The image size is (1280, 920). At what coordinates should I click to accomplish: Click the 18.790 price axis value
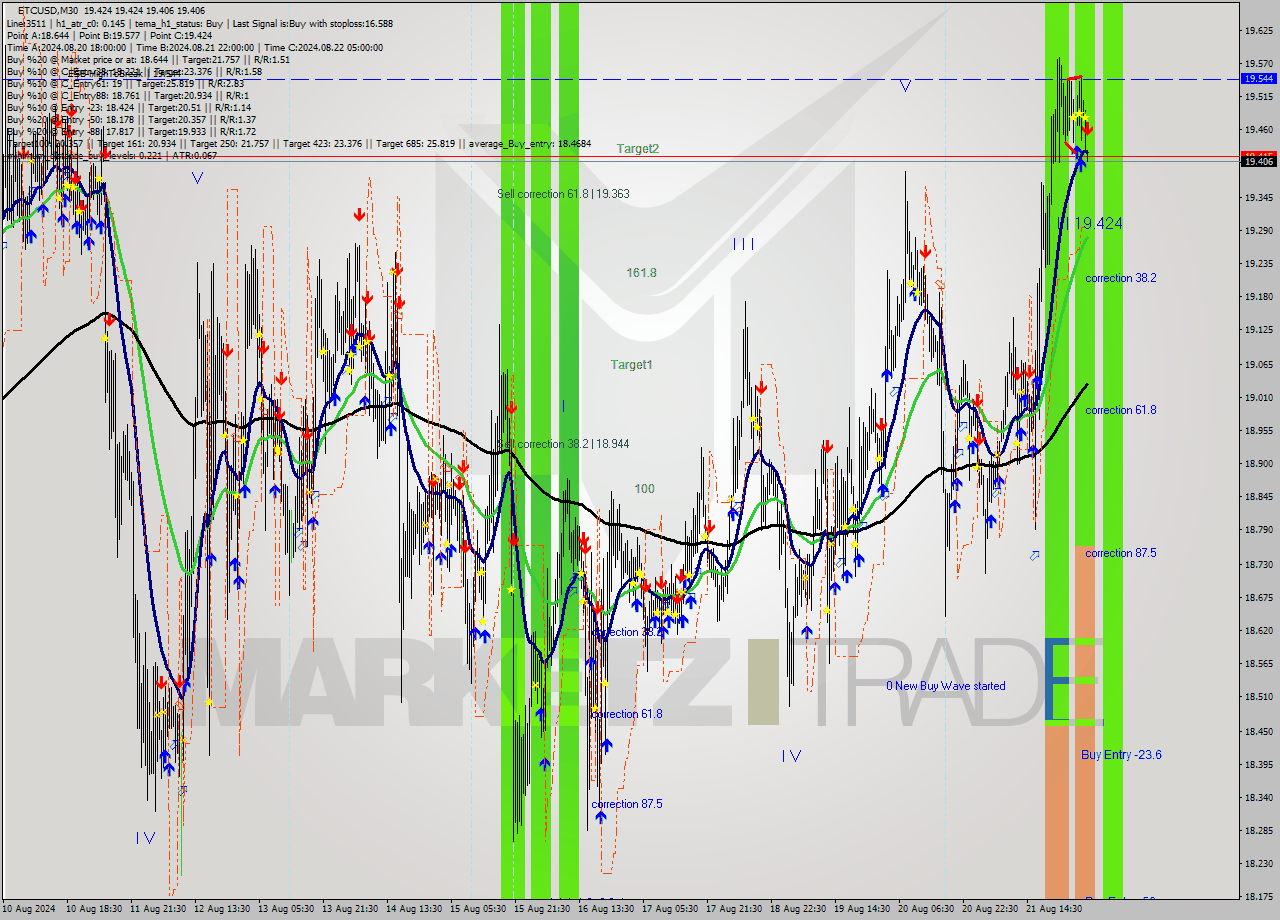[x=1258, y=530]
